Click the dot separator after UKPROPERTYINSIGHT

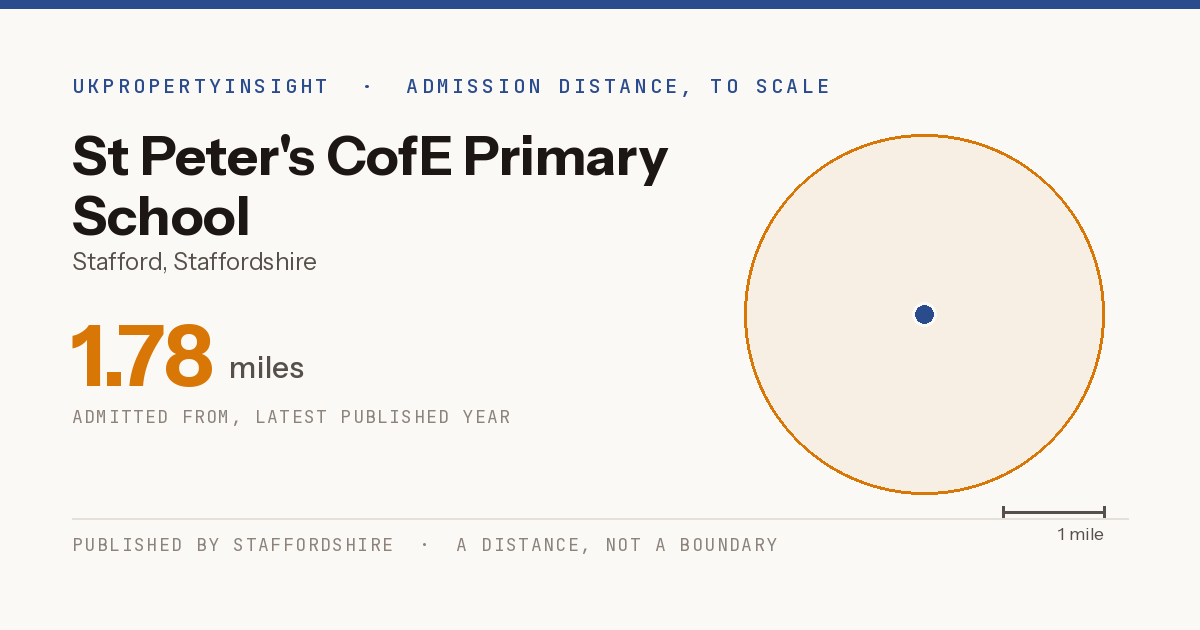pos(367,87)
